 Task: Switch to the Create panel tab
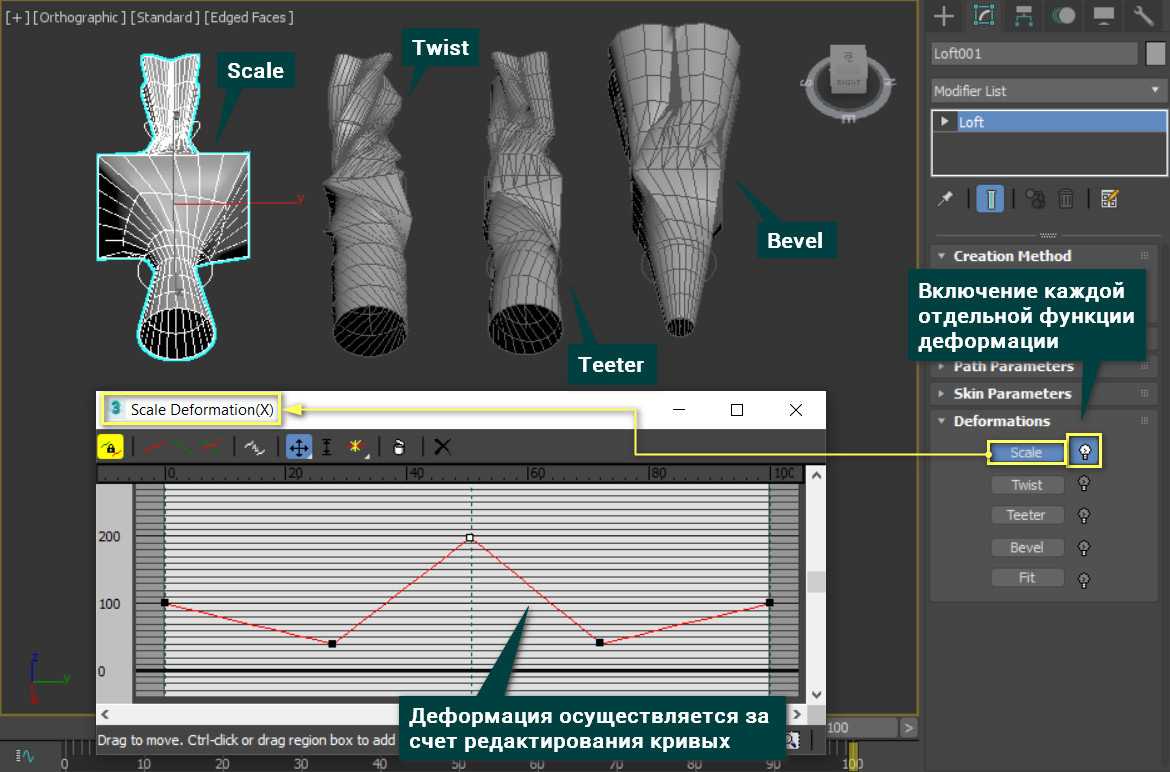pyautogui.click(x=942, y=15)
